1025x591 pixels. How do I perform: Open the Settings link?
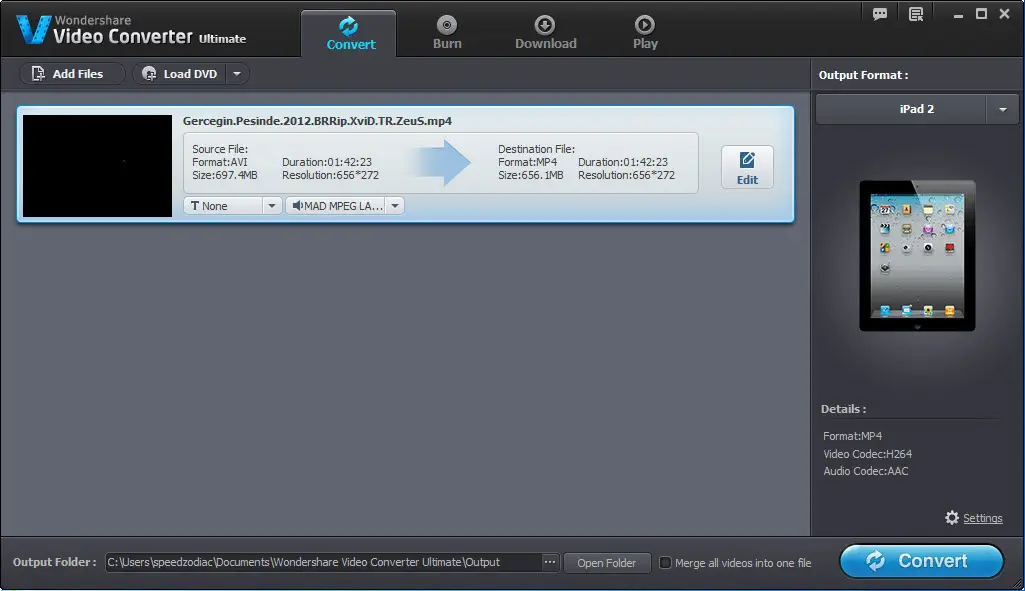(983, 518)
